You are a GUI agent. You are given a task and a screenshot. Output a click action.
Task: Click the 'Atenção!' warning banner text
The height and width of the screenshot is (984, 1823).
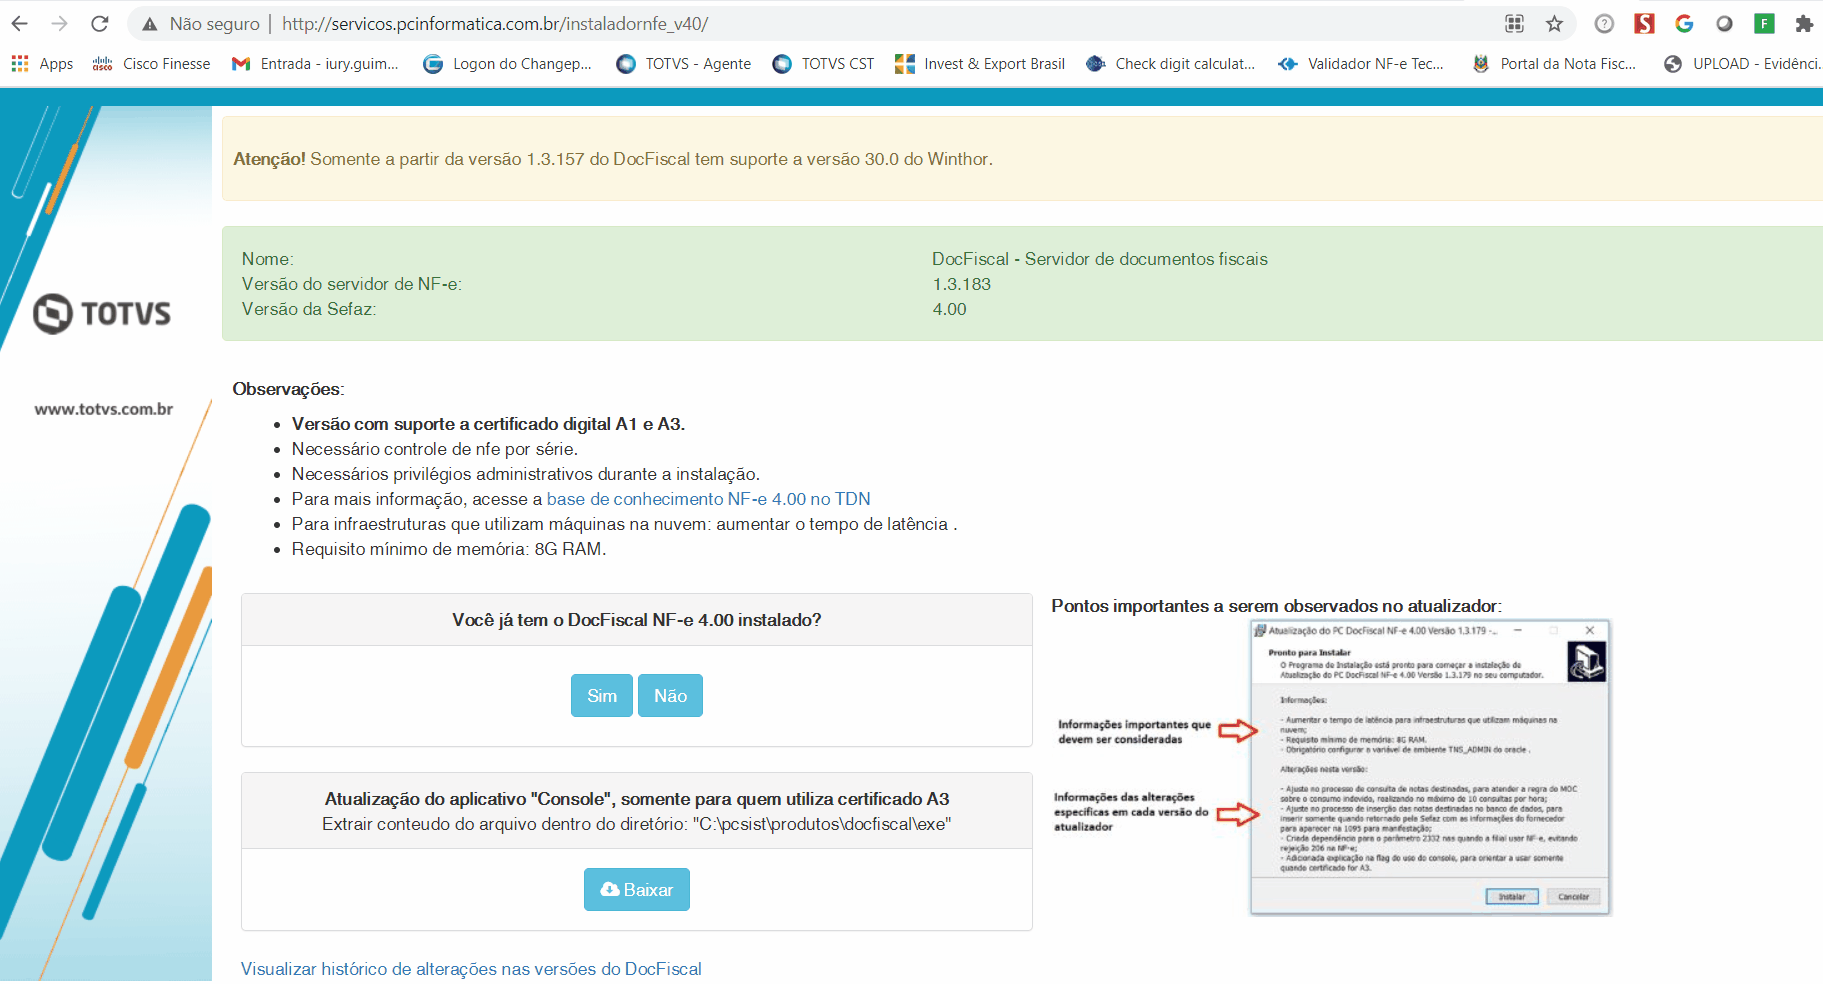(x=612, y=159)
